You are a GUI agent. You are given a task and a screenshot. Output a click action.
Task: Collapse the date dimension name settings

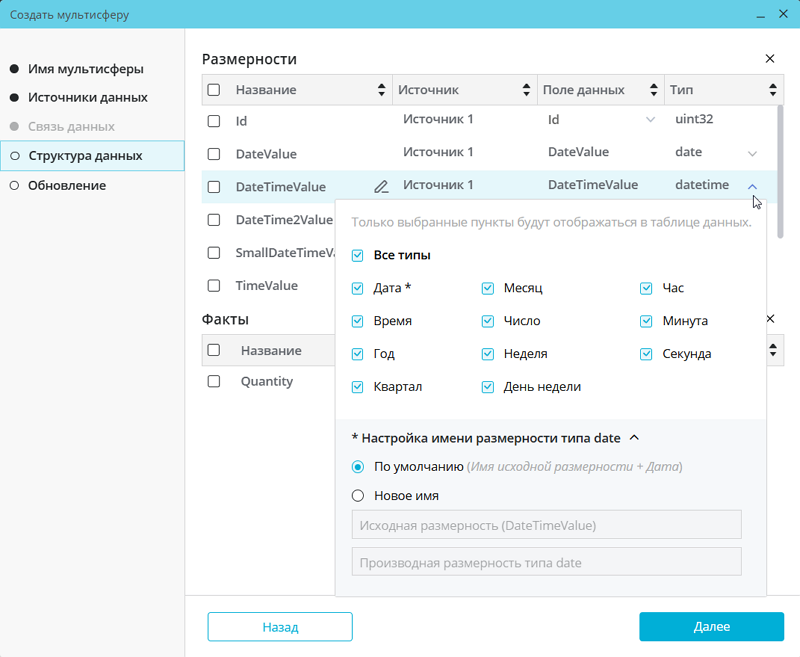click(x=634, y=437)
